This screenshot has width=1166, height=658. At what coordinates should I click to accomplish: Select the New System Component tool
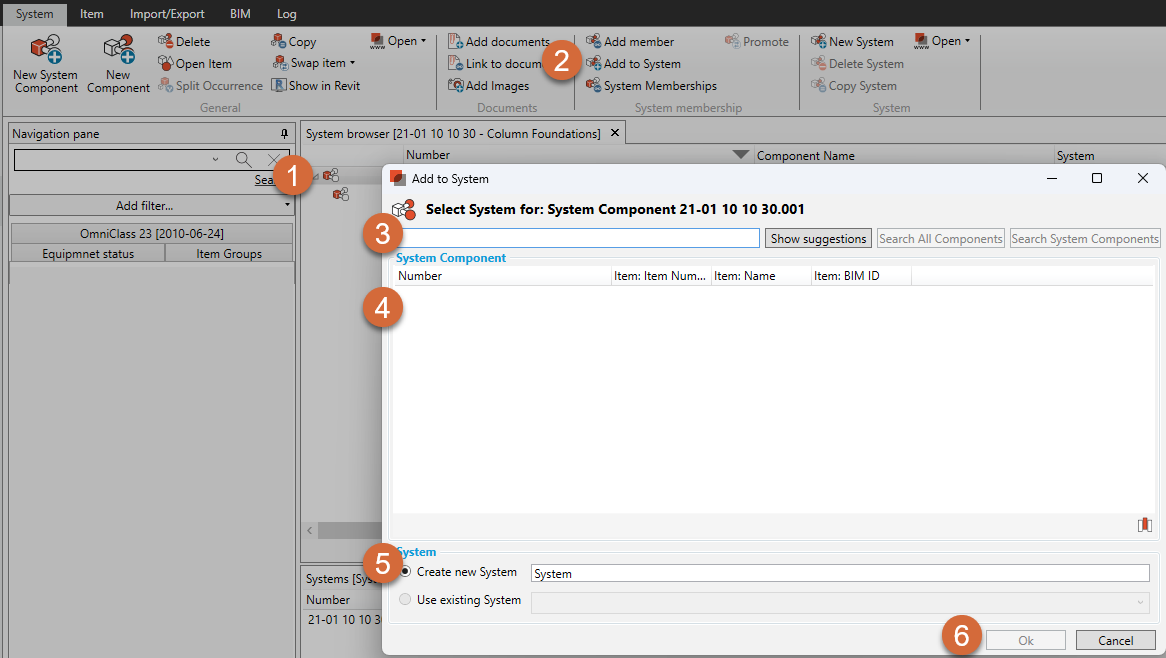[44, 63]
